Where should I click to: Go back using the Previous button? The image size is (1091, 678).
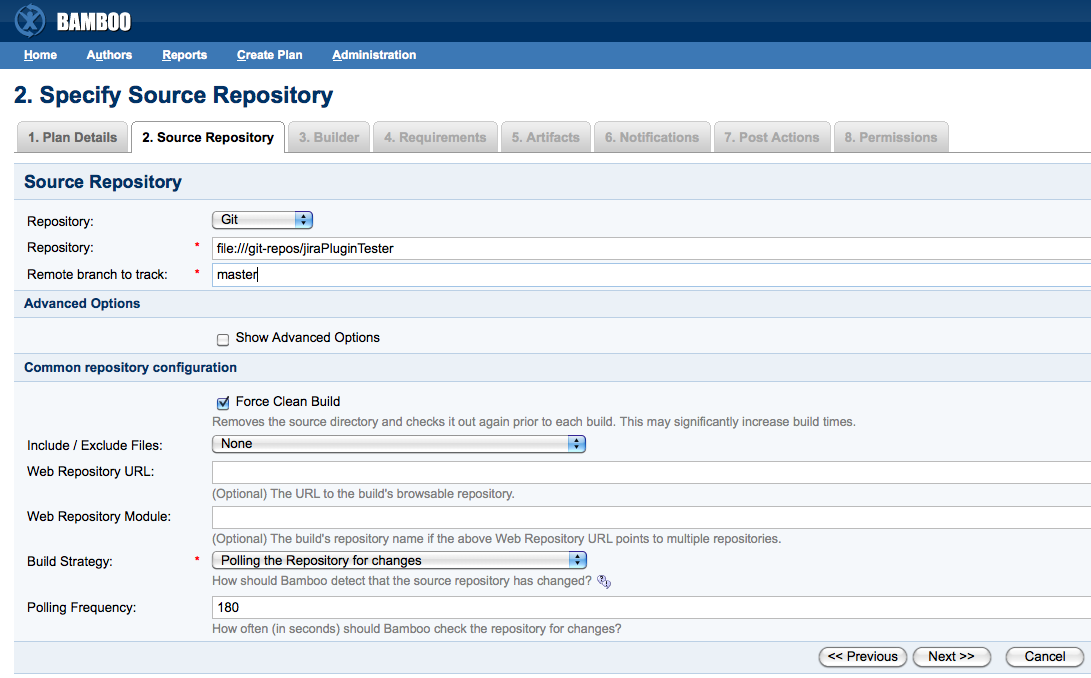coord(862,656)
